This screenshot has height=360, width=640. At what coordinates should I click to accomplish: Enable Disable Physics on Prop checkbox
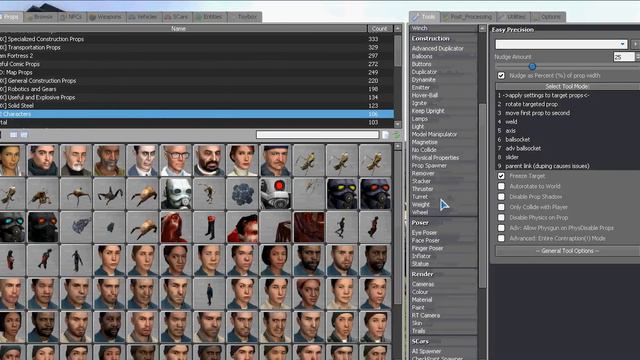click(x=501, y=218)
